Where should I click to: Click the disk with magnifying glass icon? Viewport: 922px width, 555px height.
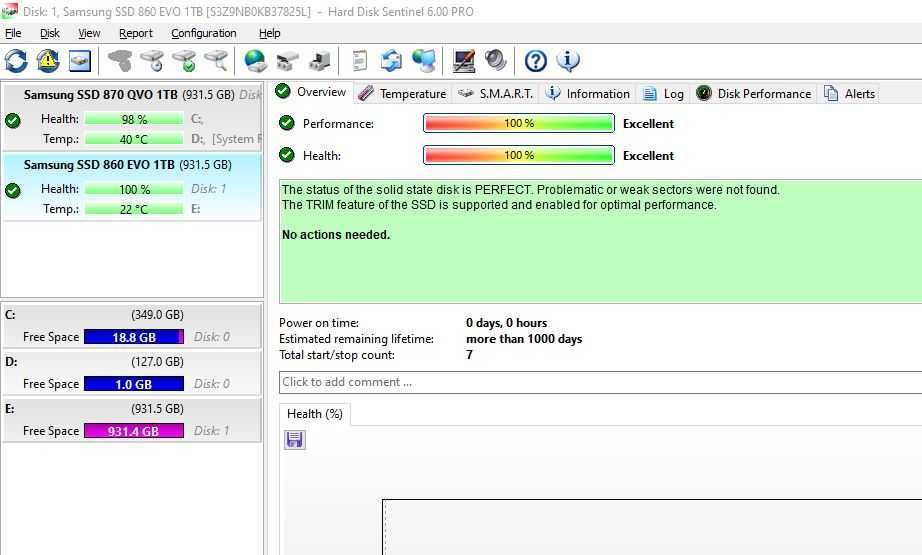coord(216,61)
